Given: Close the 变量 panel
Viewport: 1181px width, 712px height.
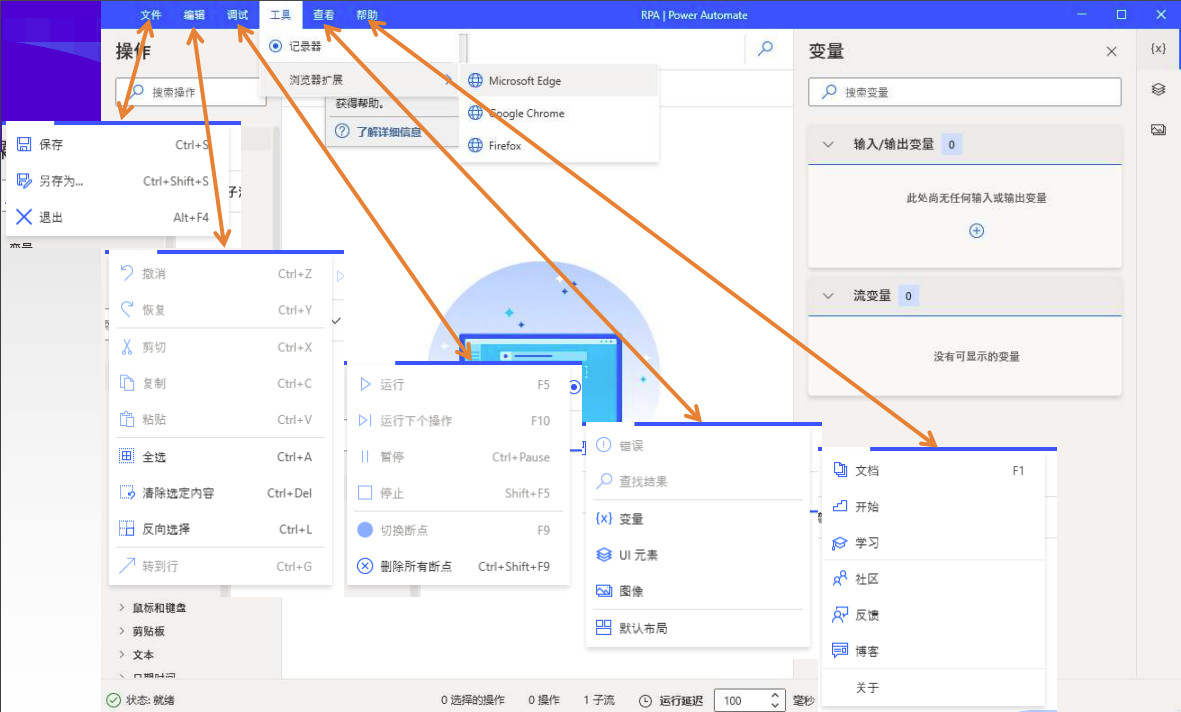Looking at the screenshot, I should click(x=1111, y=51).
